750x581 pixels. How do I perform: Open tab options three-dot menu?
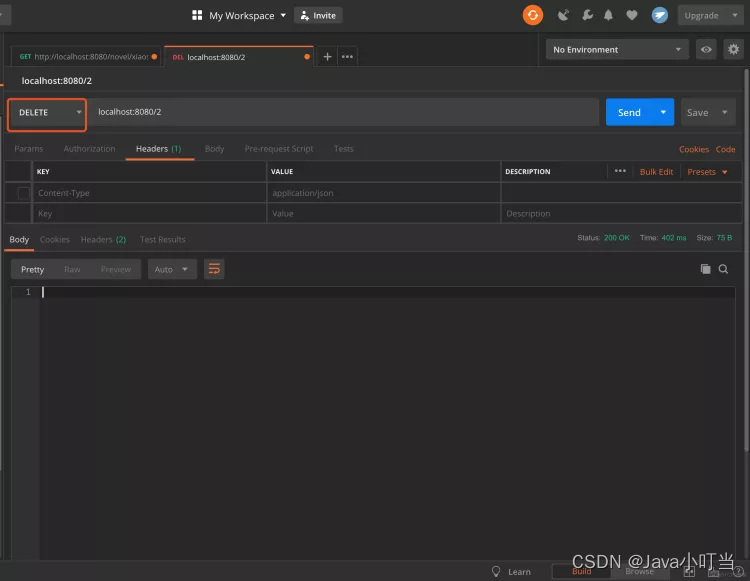click(347, 57)
